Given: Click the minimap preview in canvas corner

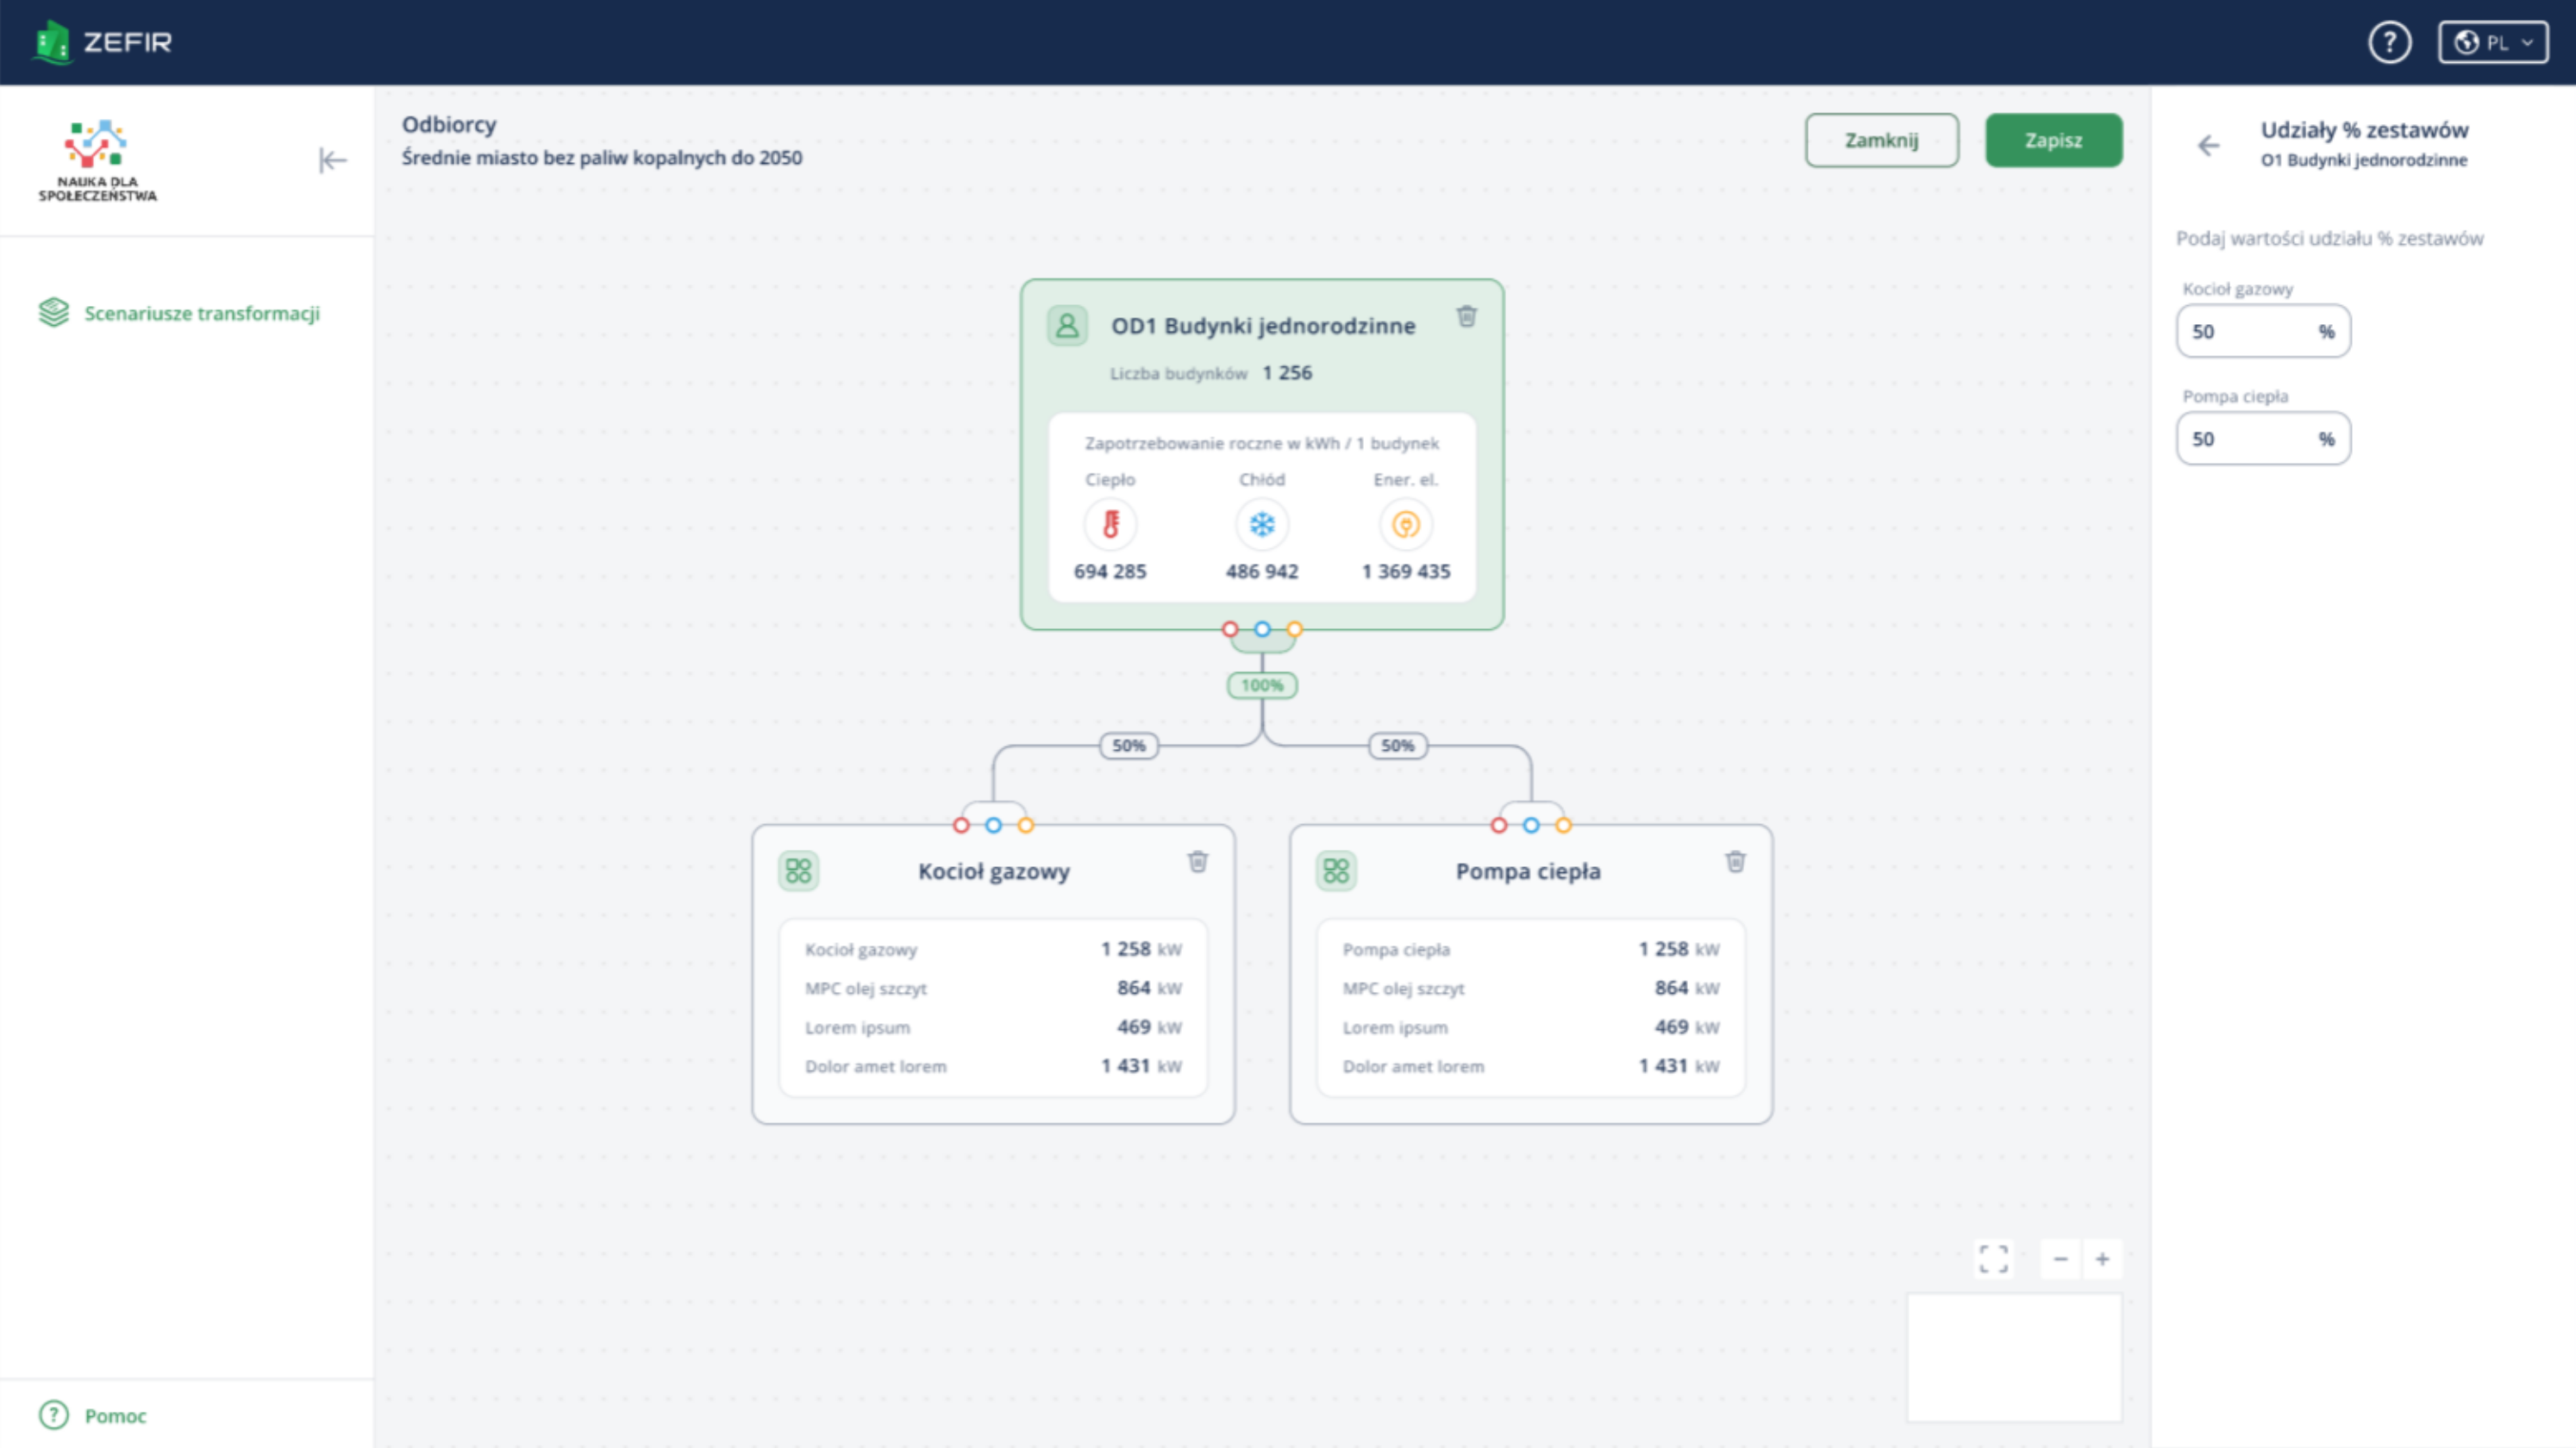Looking at the screenshot, I should [2014, 1357].
